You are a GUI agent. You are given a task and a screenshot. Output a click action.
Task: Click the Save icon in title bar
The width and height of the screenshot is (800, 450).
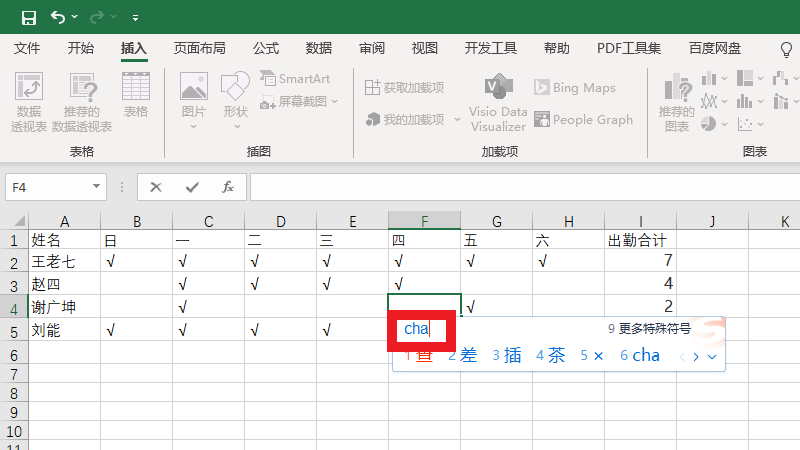click(x=28, y=17)
